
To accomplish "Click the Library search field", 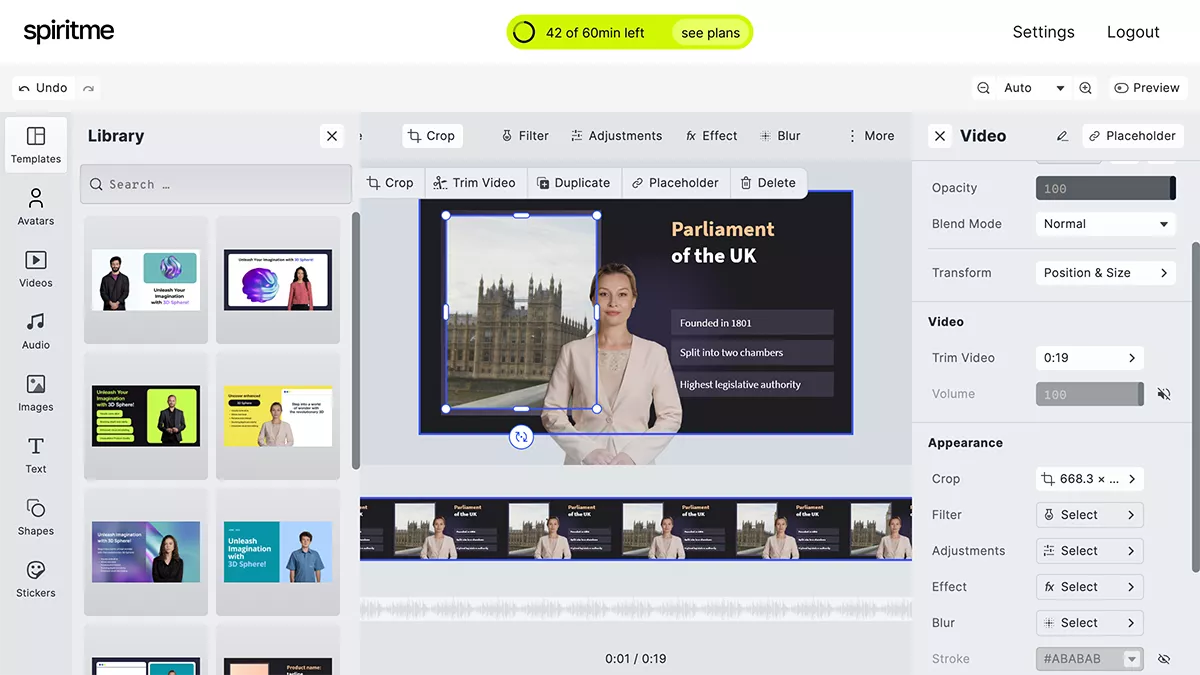I will tap(216, 184).
